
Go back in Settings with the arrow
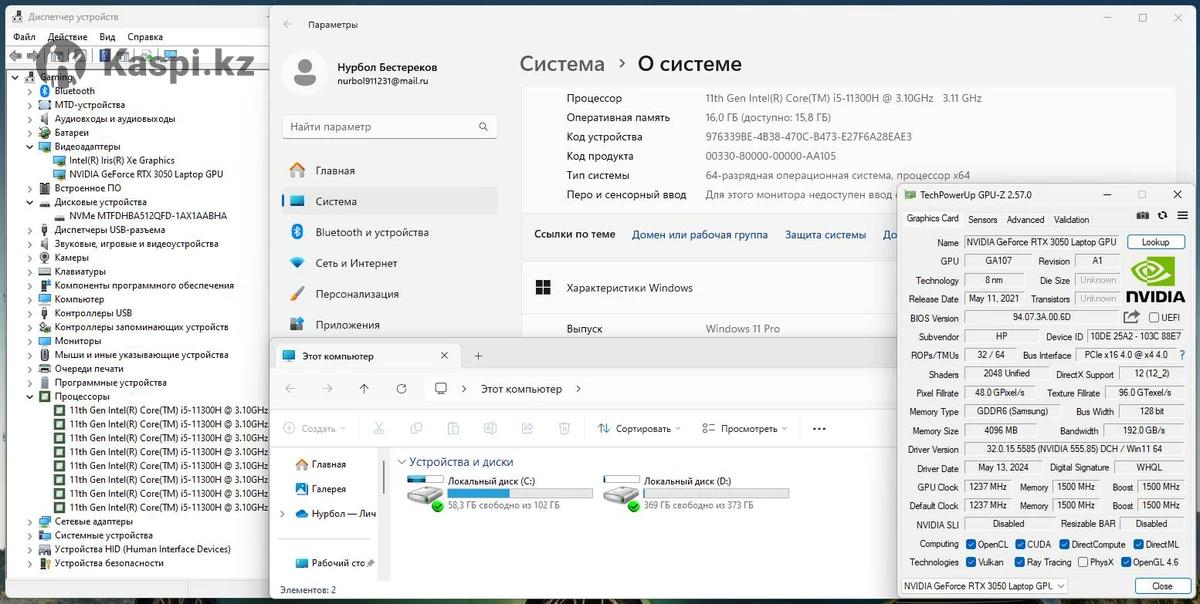288,24
